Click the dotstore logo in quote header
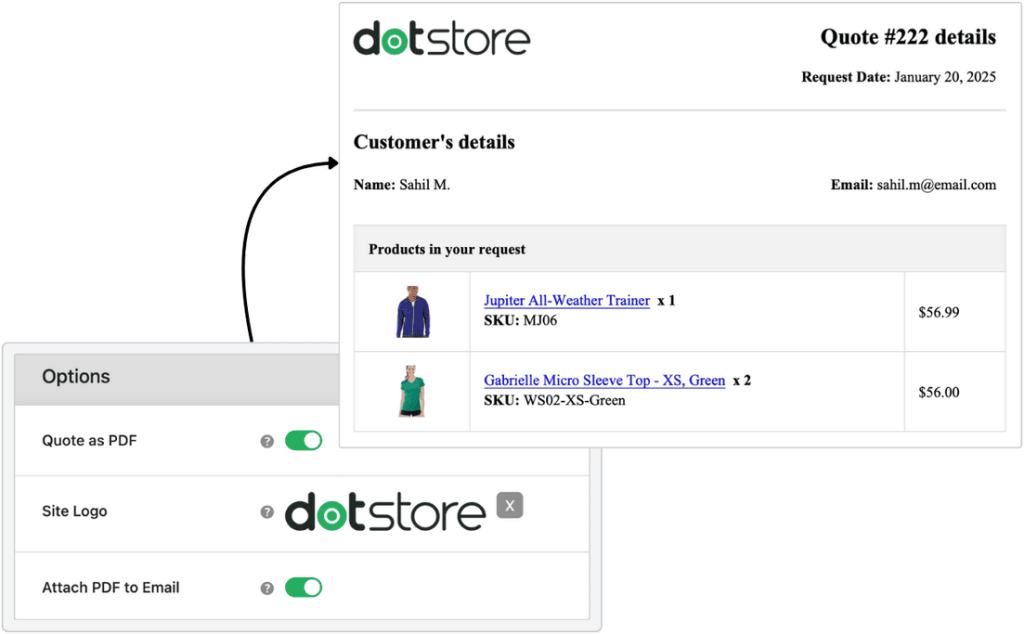 click(x=441, y=39)
